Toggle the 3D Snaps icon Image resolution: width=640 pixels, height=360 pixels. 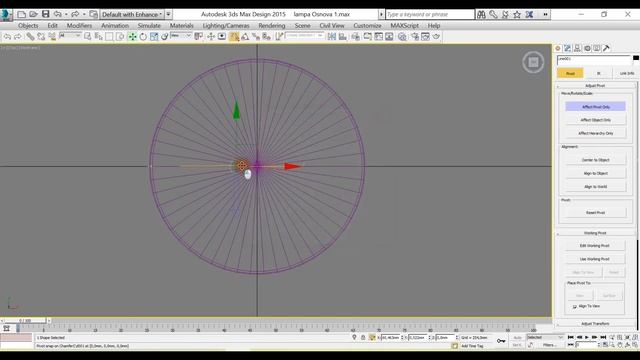[x=234, y=37]
